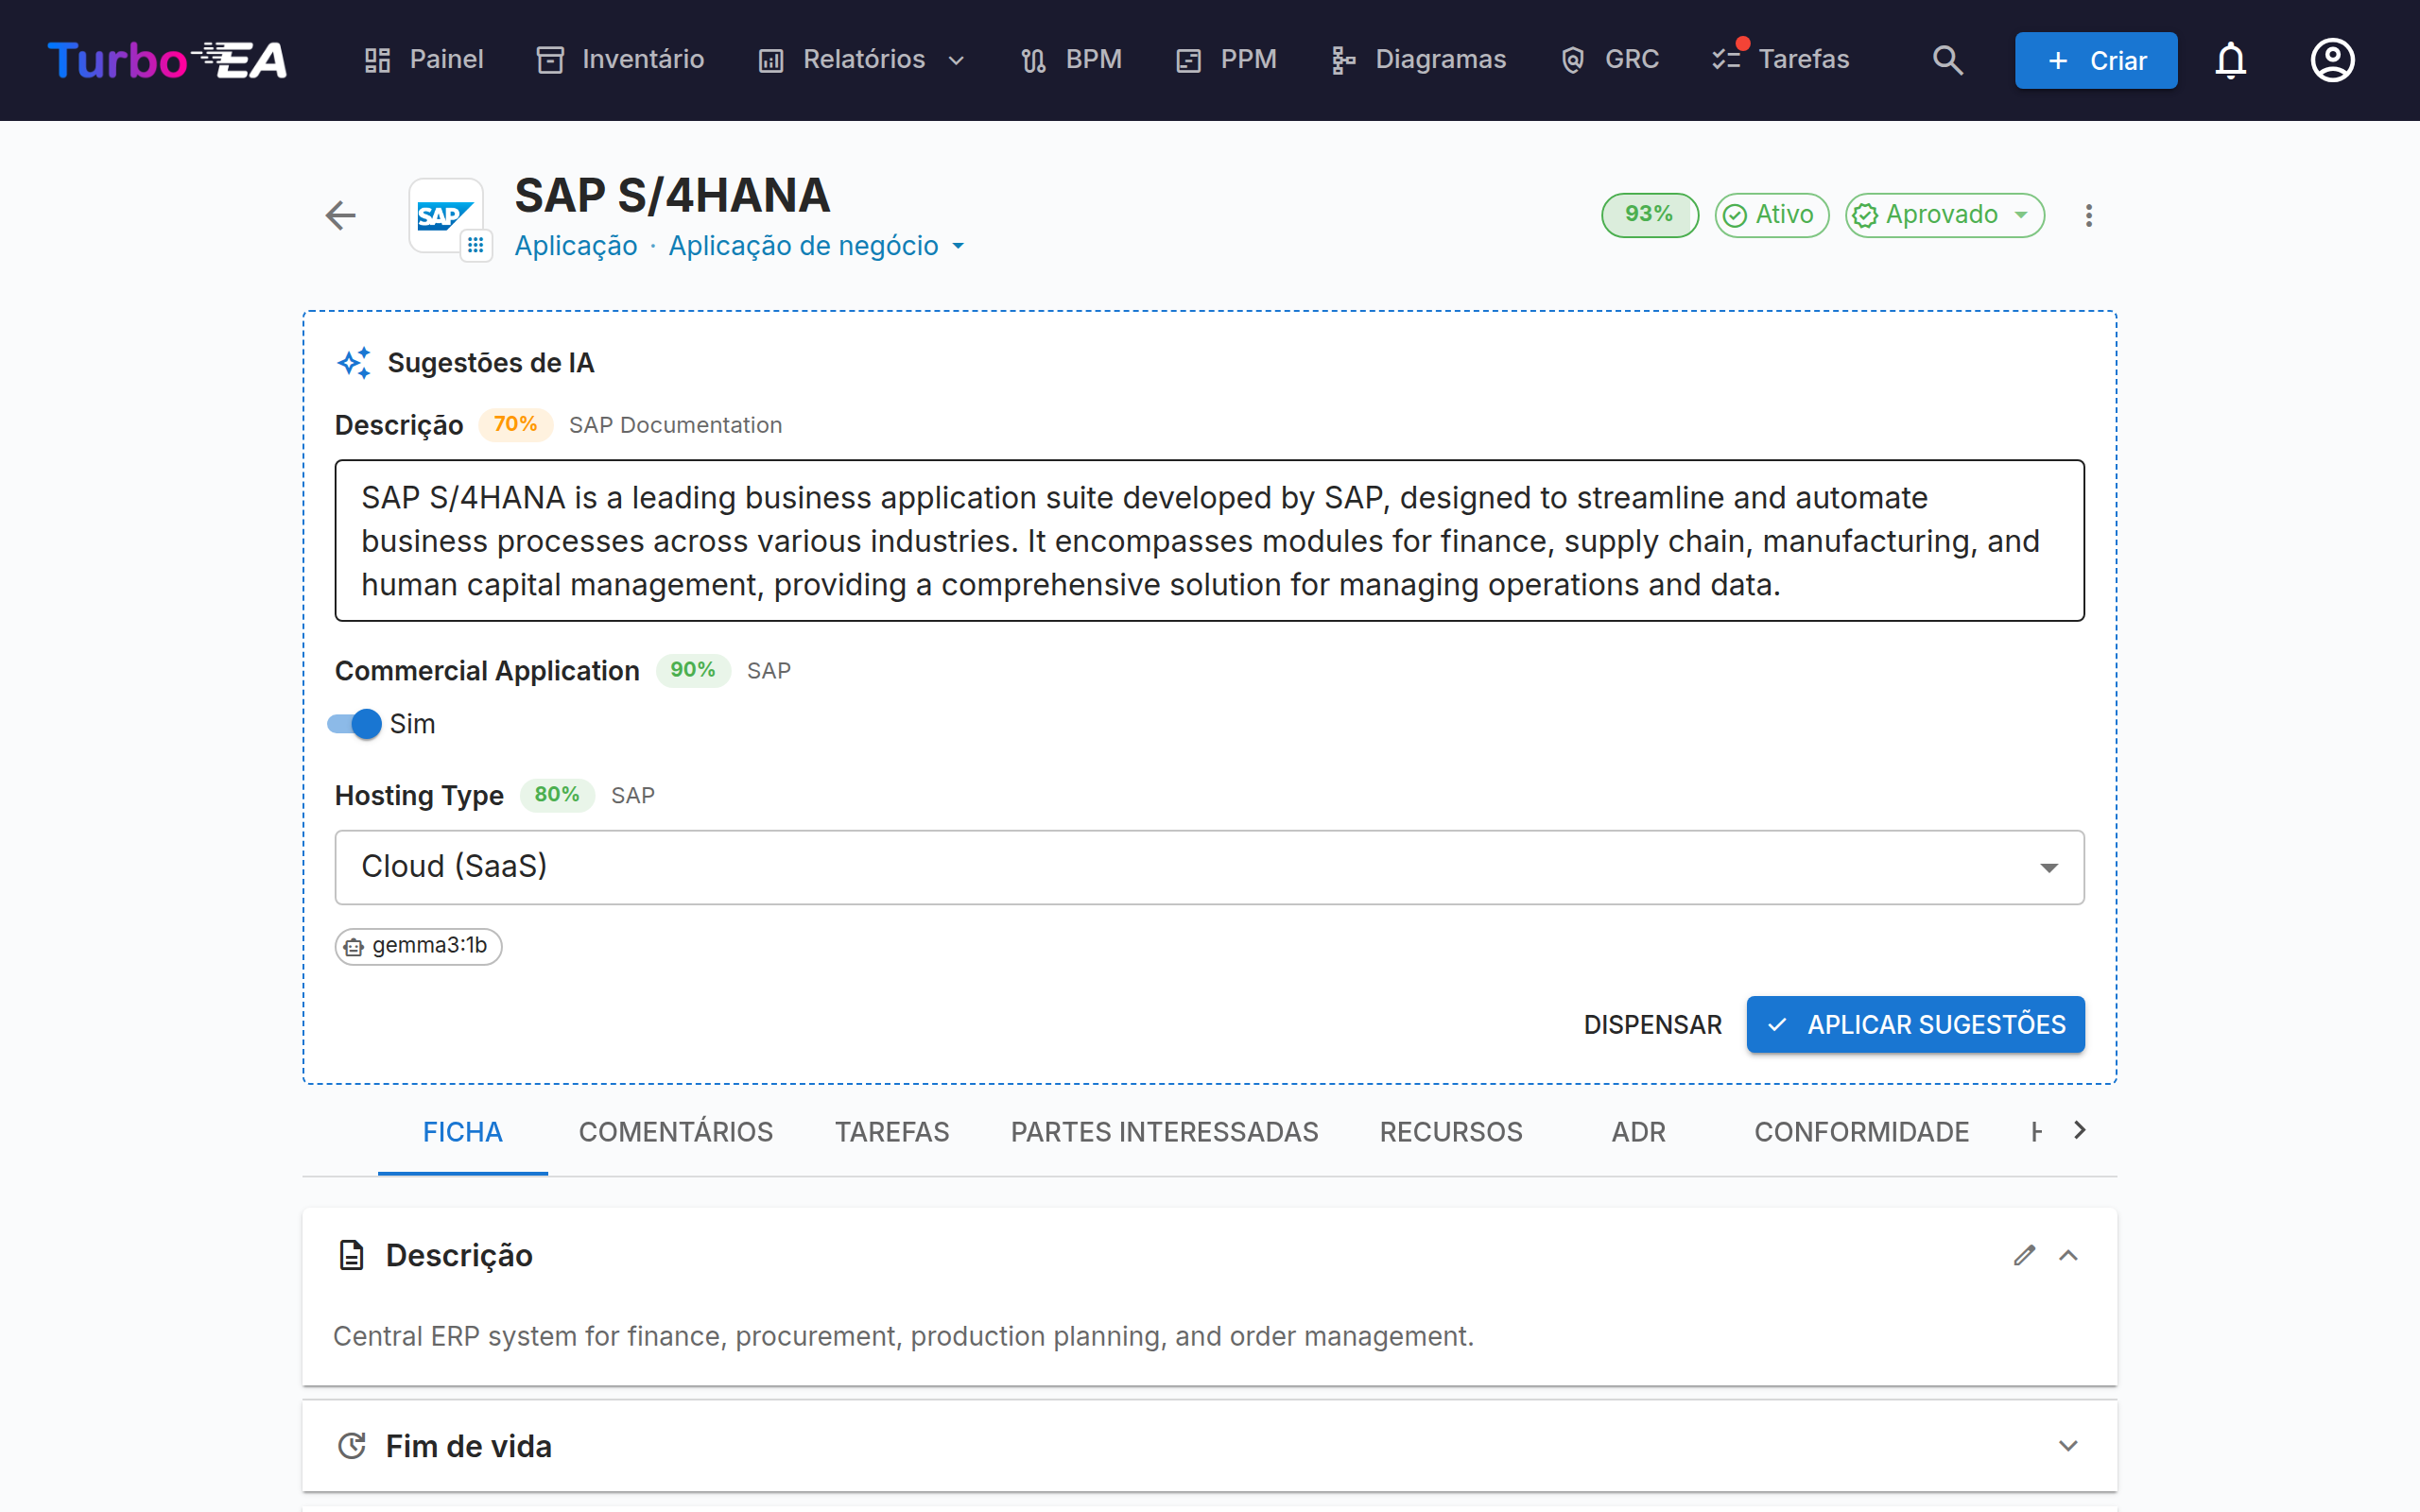The image size is (2420, 1512).
Task: Open the ADR tab
Action: (x=1638, y=1132)
